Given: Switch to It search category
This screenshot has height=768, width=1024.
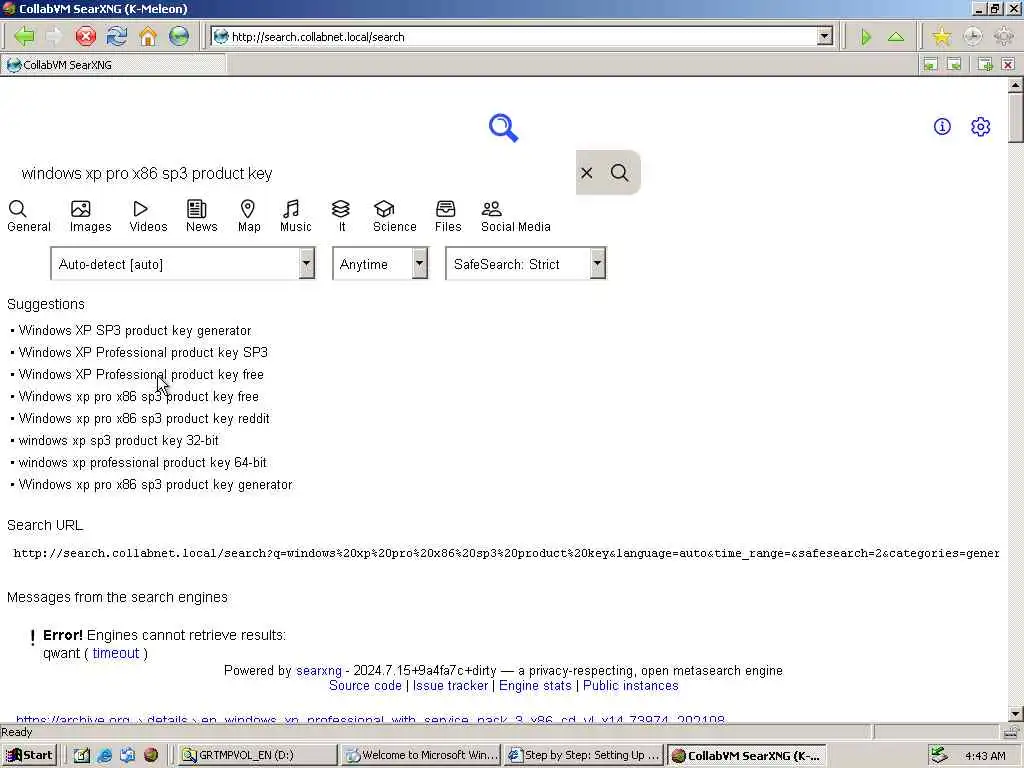Looking at the screenshot, I should [341, 216].
